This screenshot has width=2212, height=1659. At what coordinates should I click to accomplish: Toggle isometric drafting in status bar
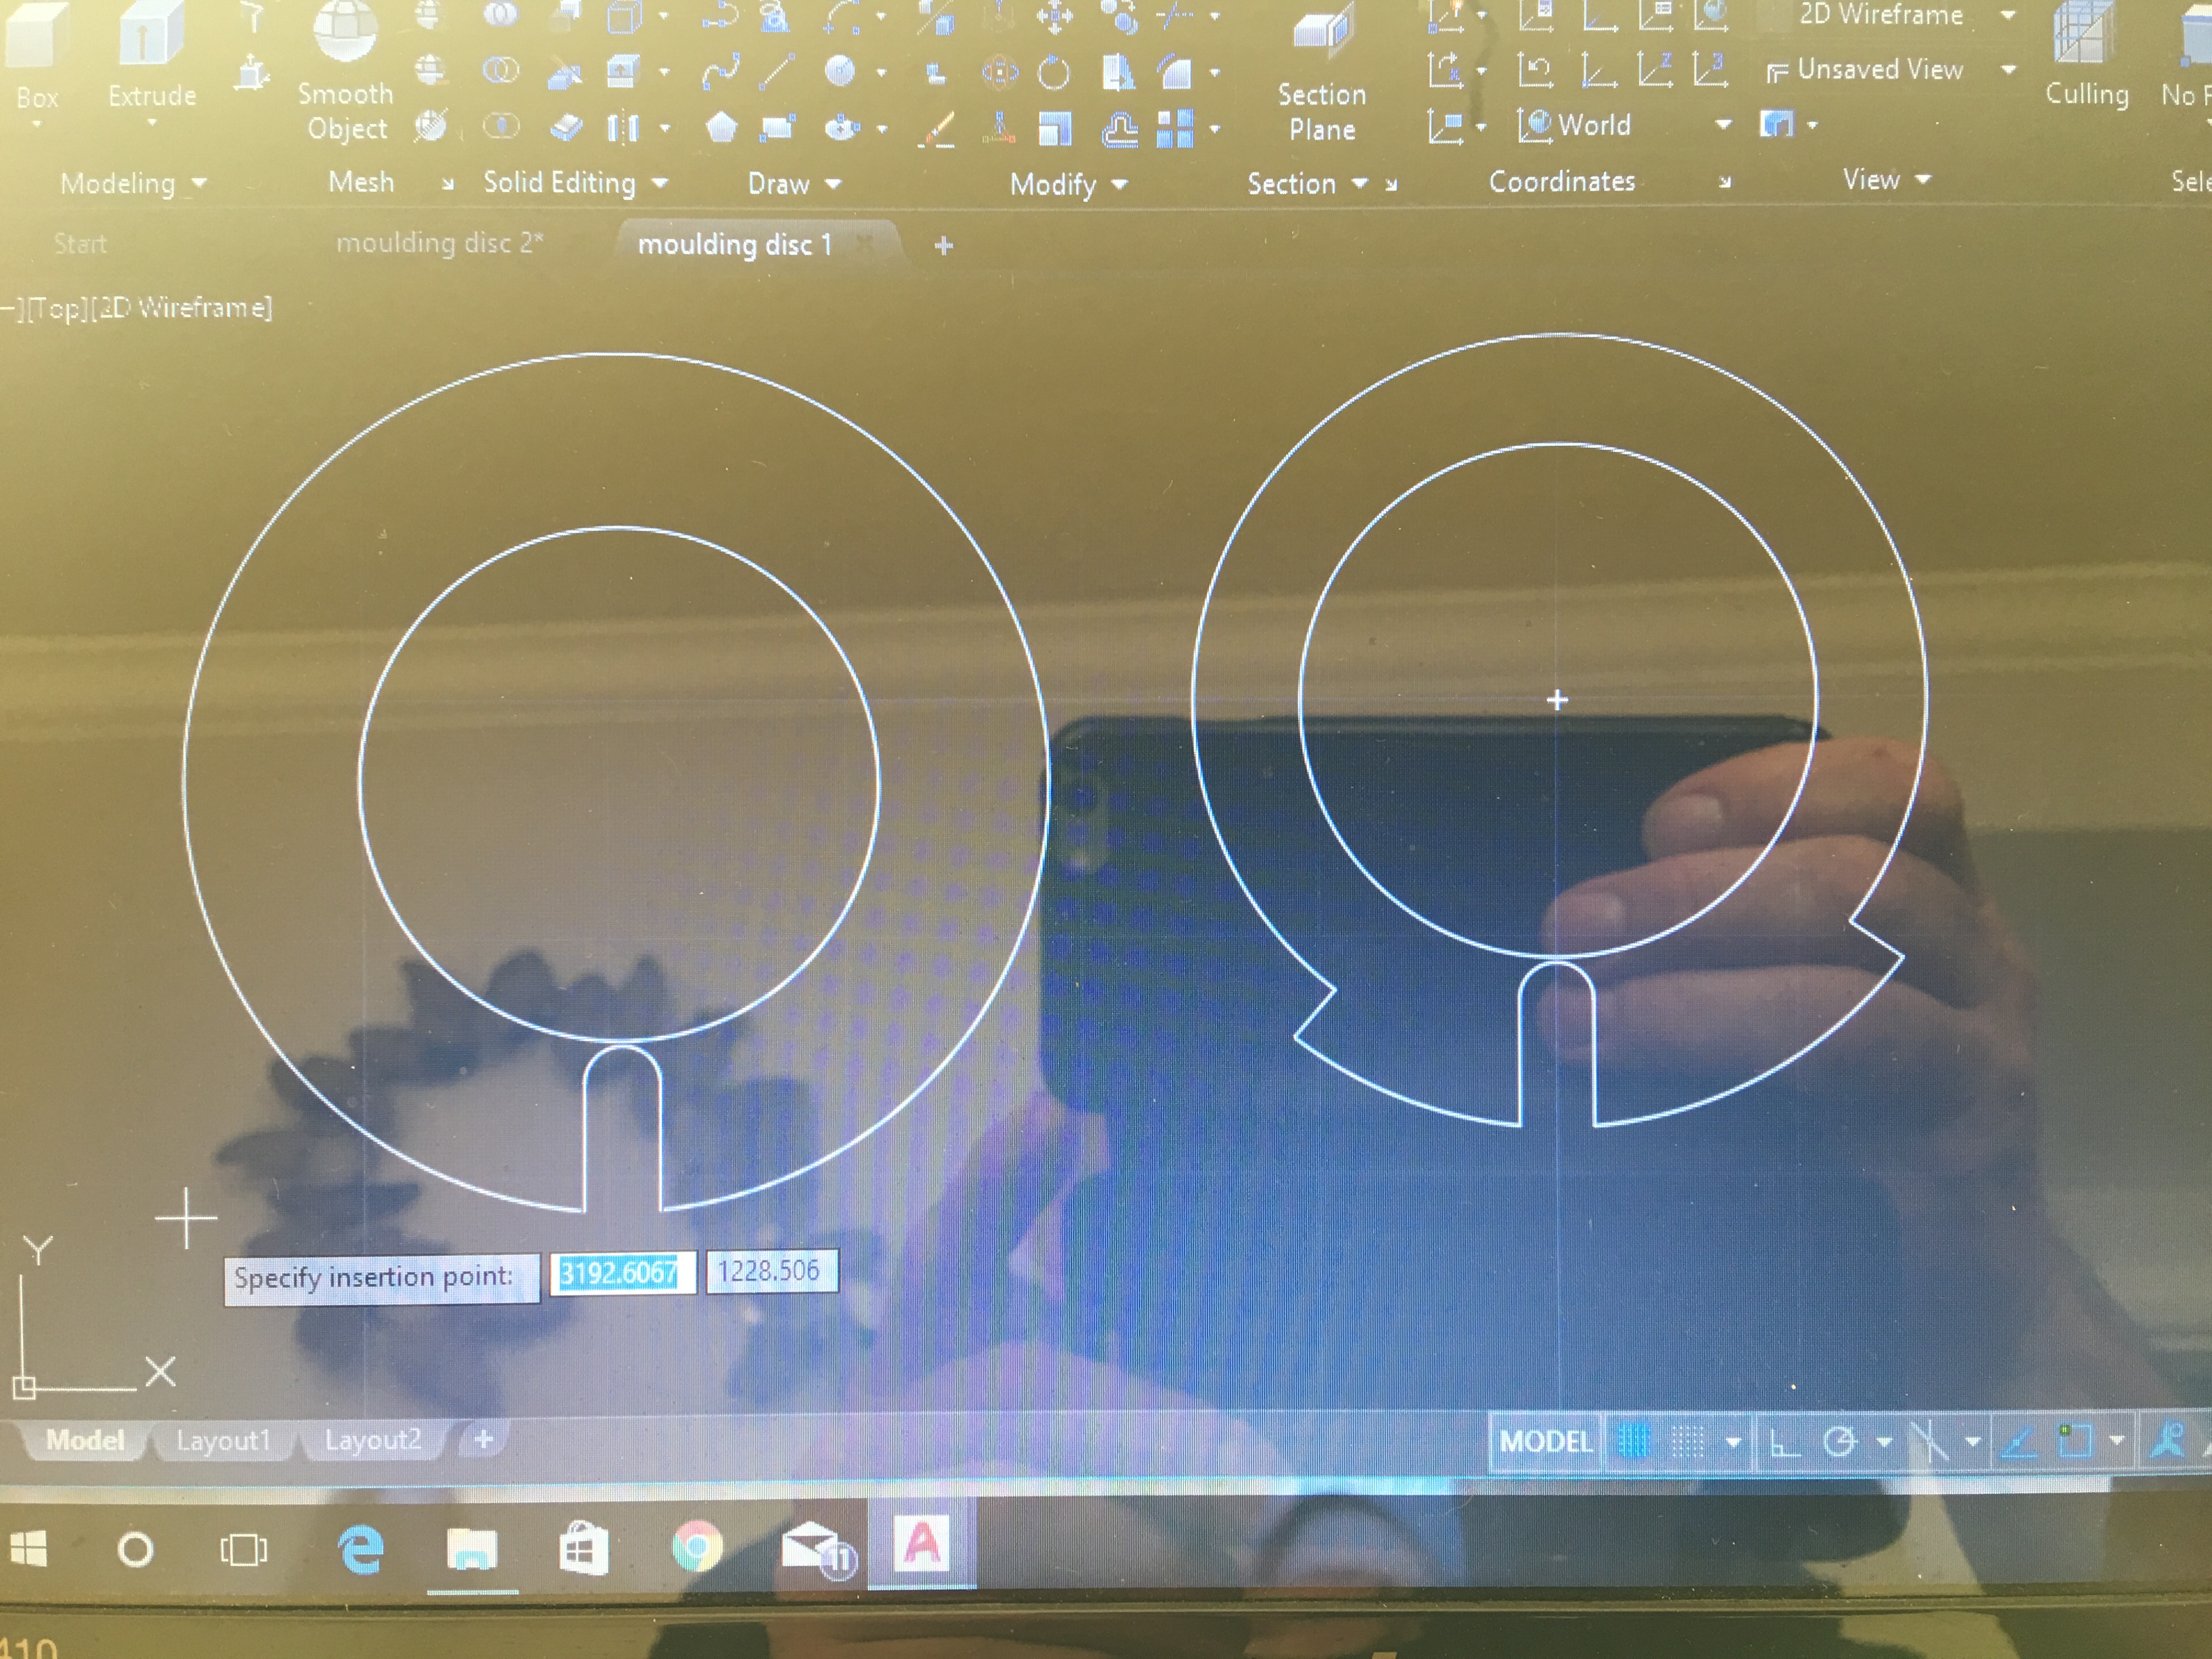point(1930,1442)
